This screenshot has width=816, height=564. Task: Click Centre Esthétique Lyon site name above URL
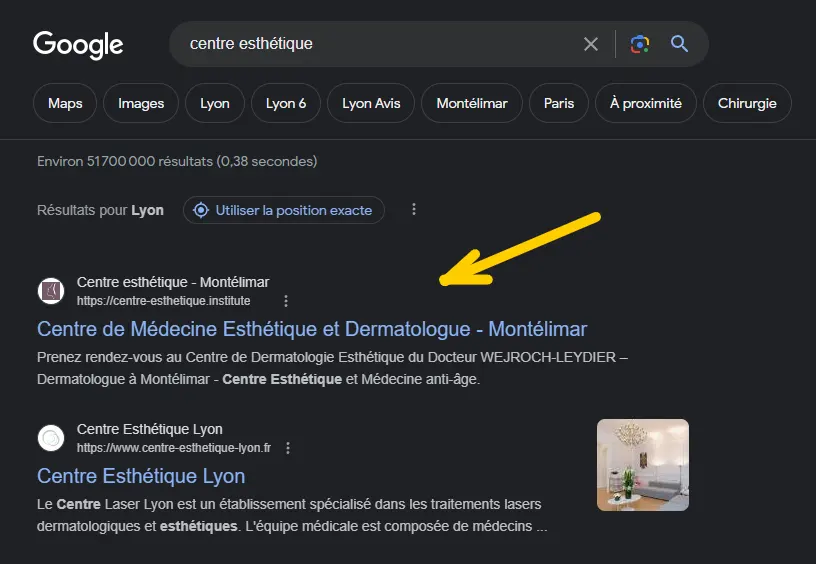149,429
